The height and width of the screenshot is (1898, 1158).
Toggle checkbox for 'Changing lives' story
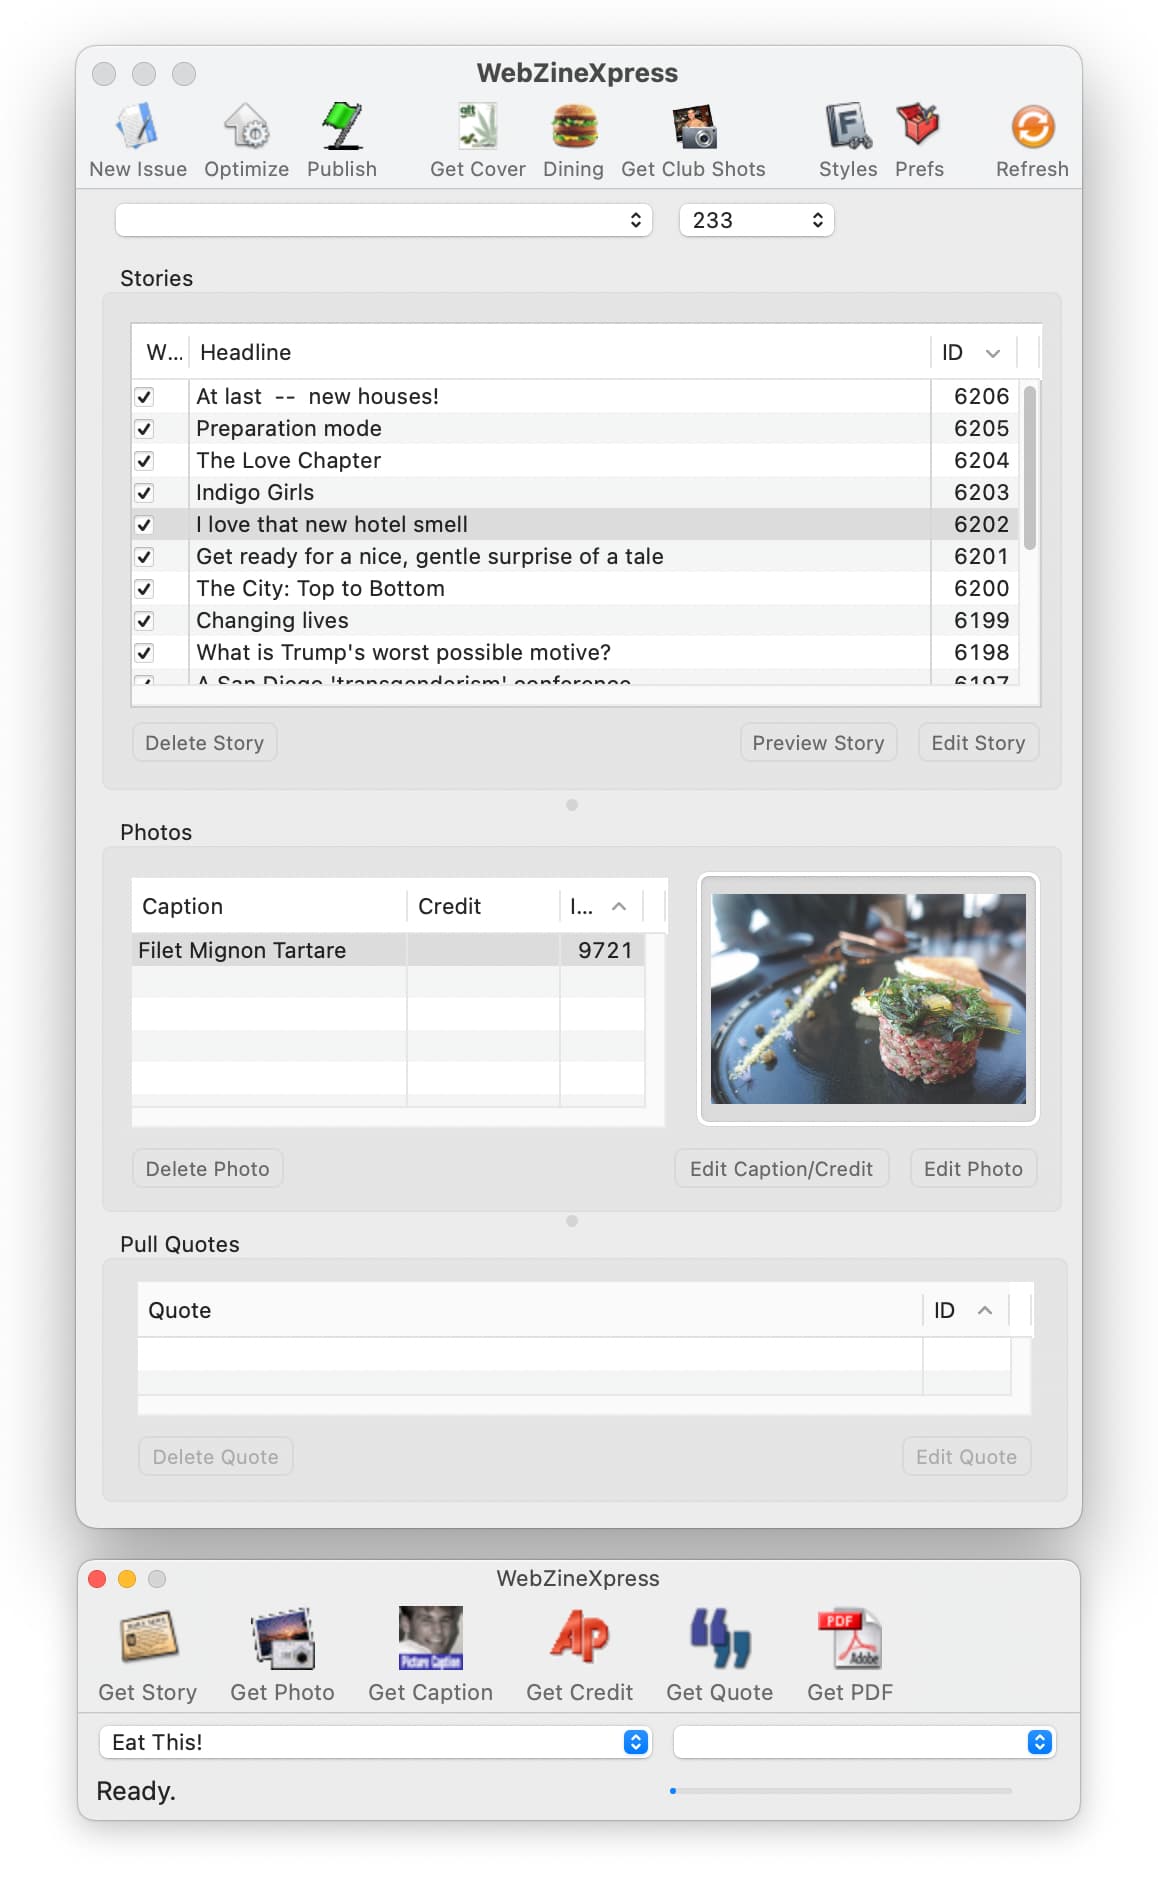pyautogui.click(x=145, y=621)
